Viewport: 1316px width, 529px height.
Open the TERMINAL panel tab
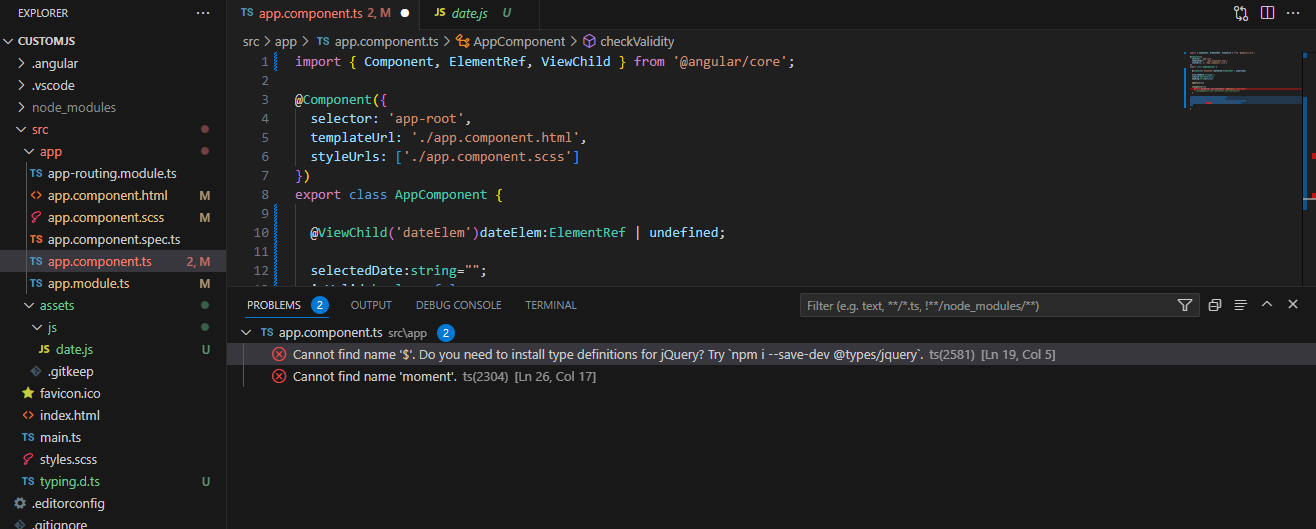[551, 305]
